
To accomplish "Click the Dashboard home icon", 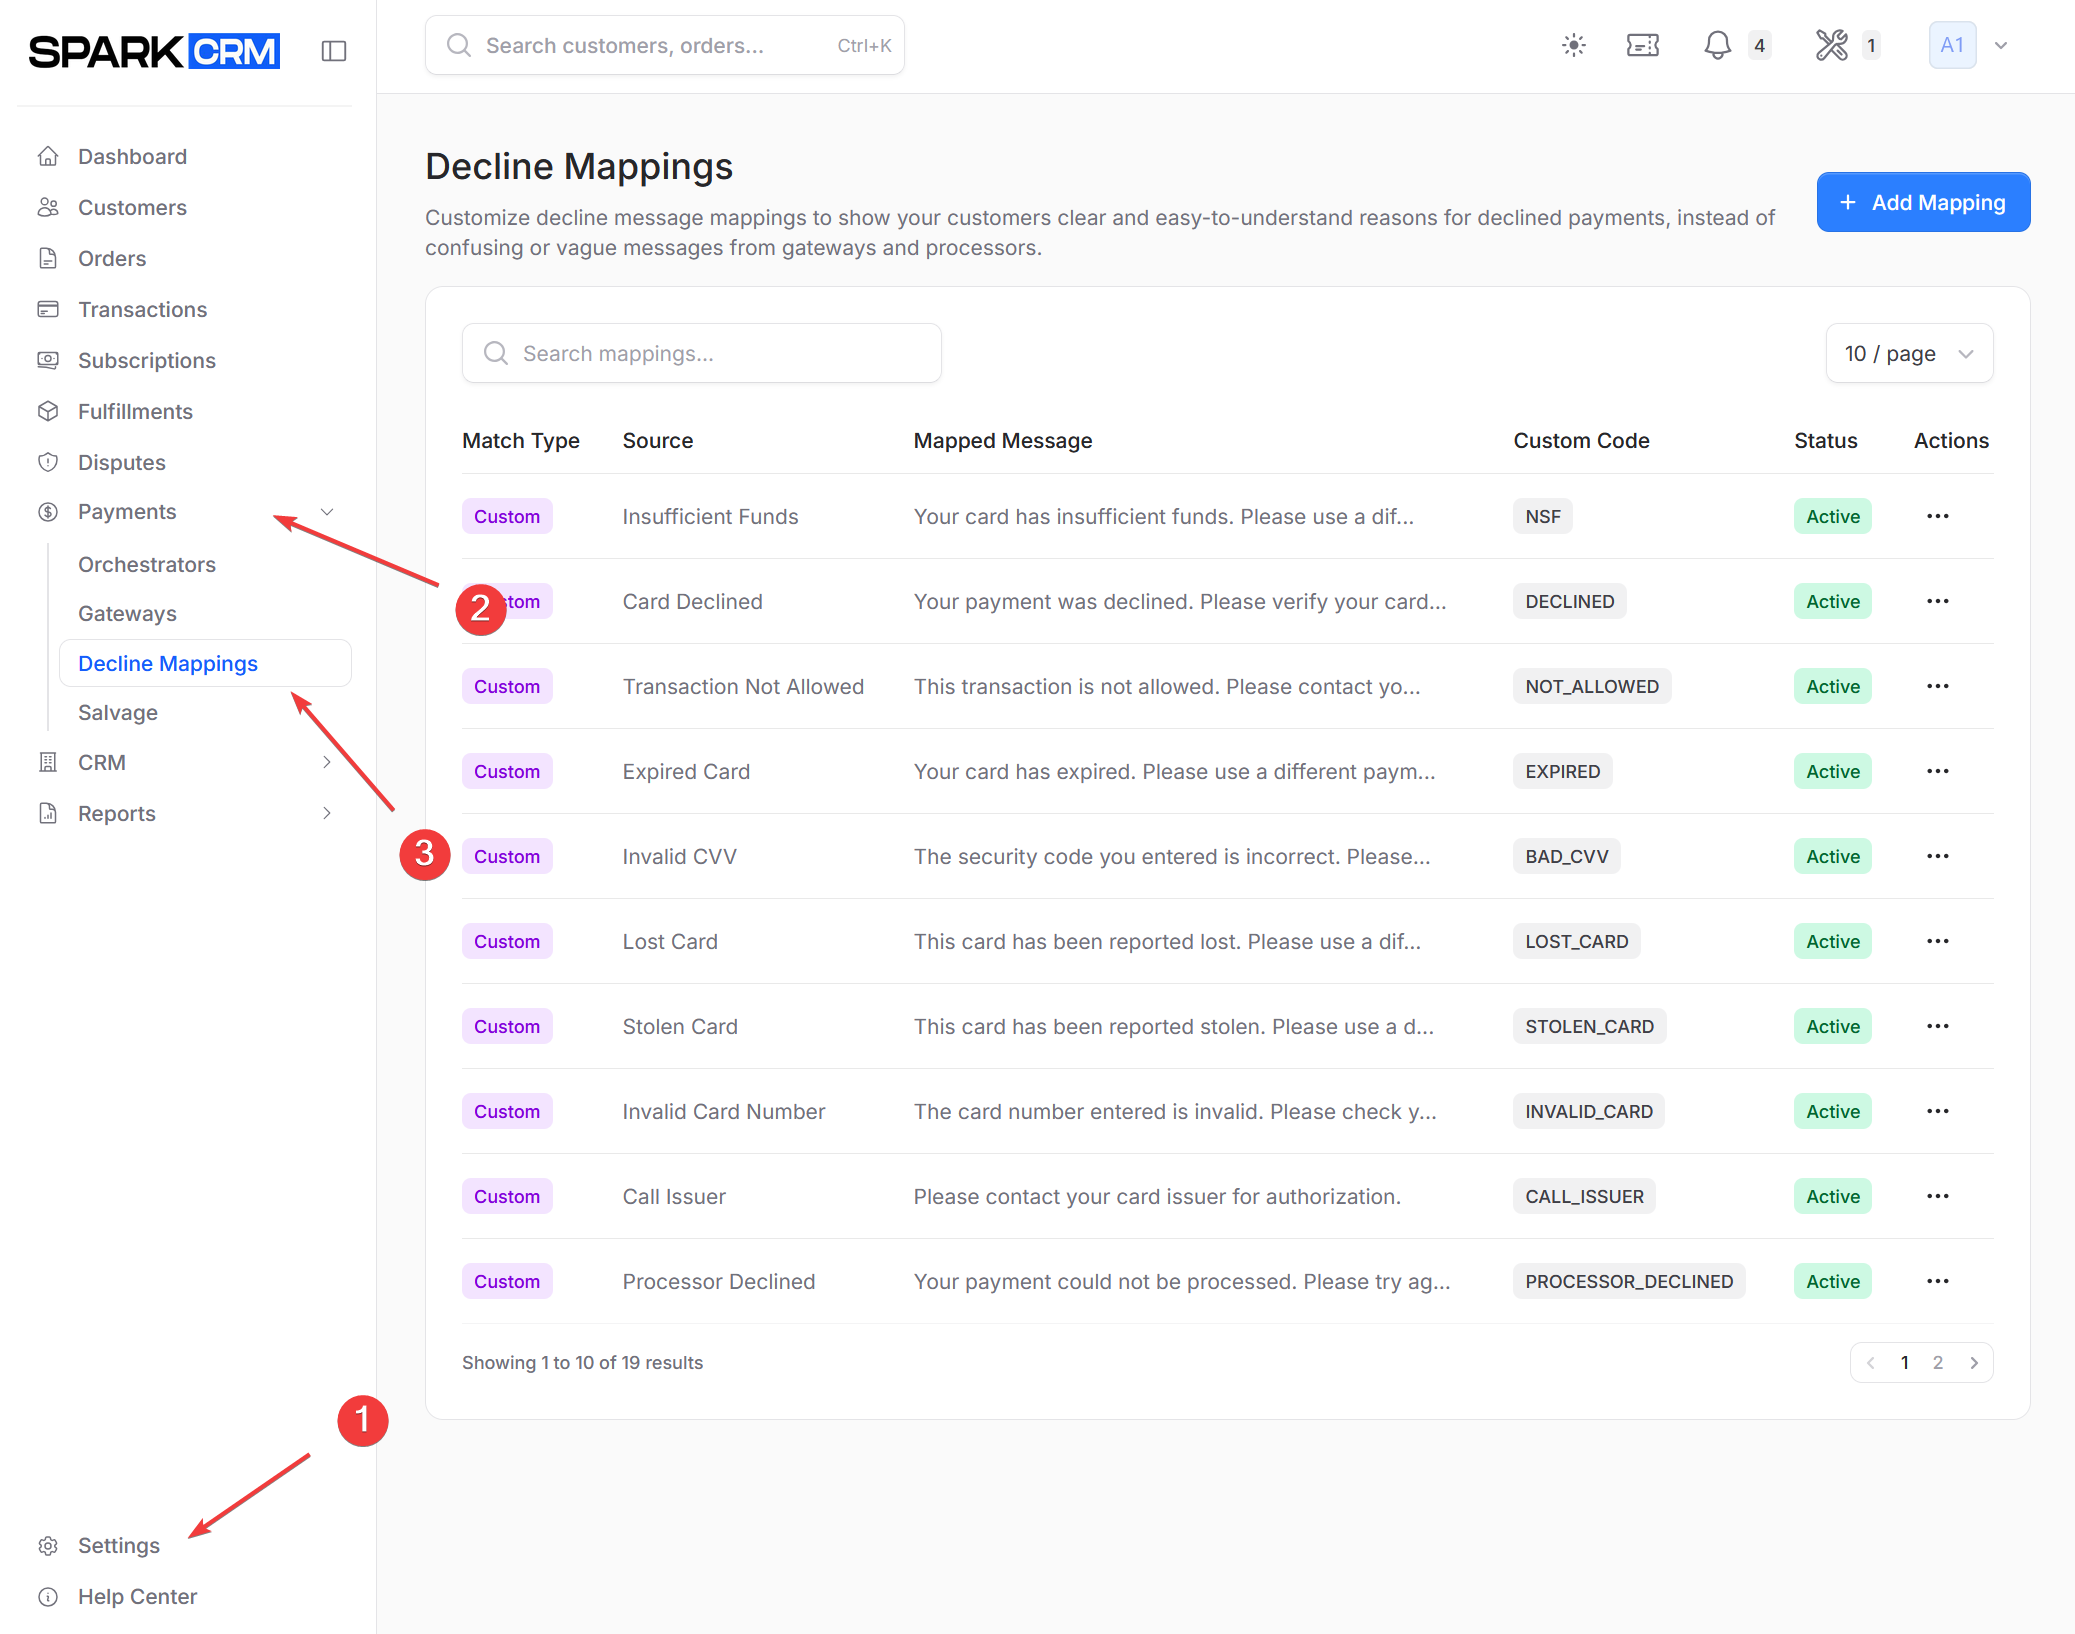I will (x=48, y=156).
